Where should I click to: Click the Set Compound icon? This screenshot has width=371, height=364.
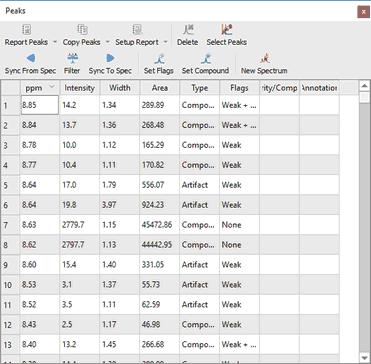click(206, 59)
